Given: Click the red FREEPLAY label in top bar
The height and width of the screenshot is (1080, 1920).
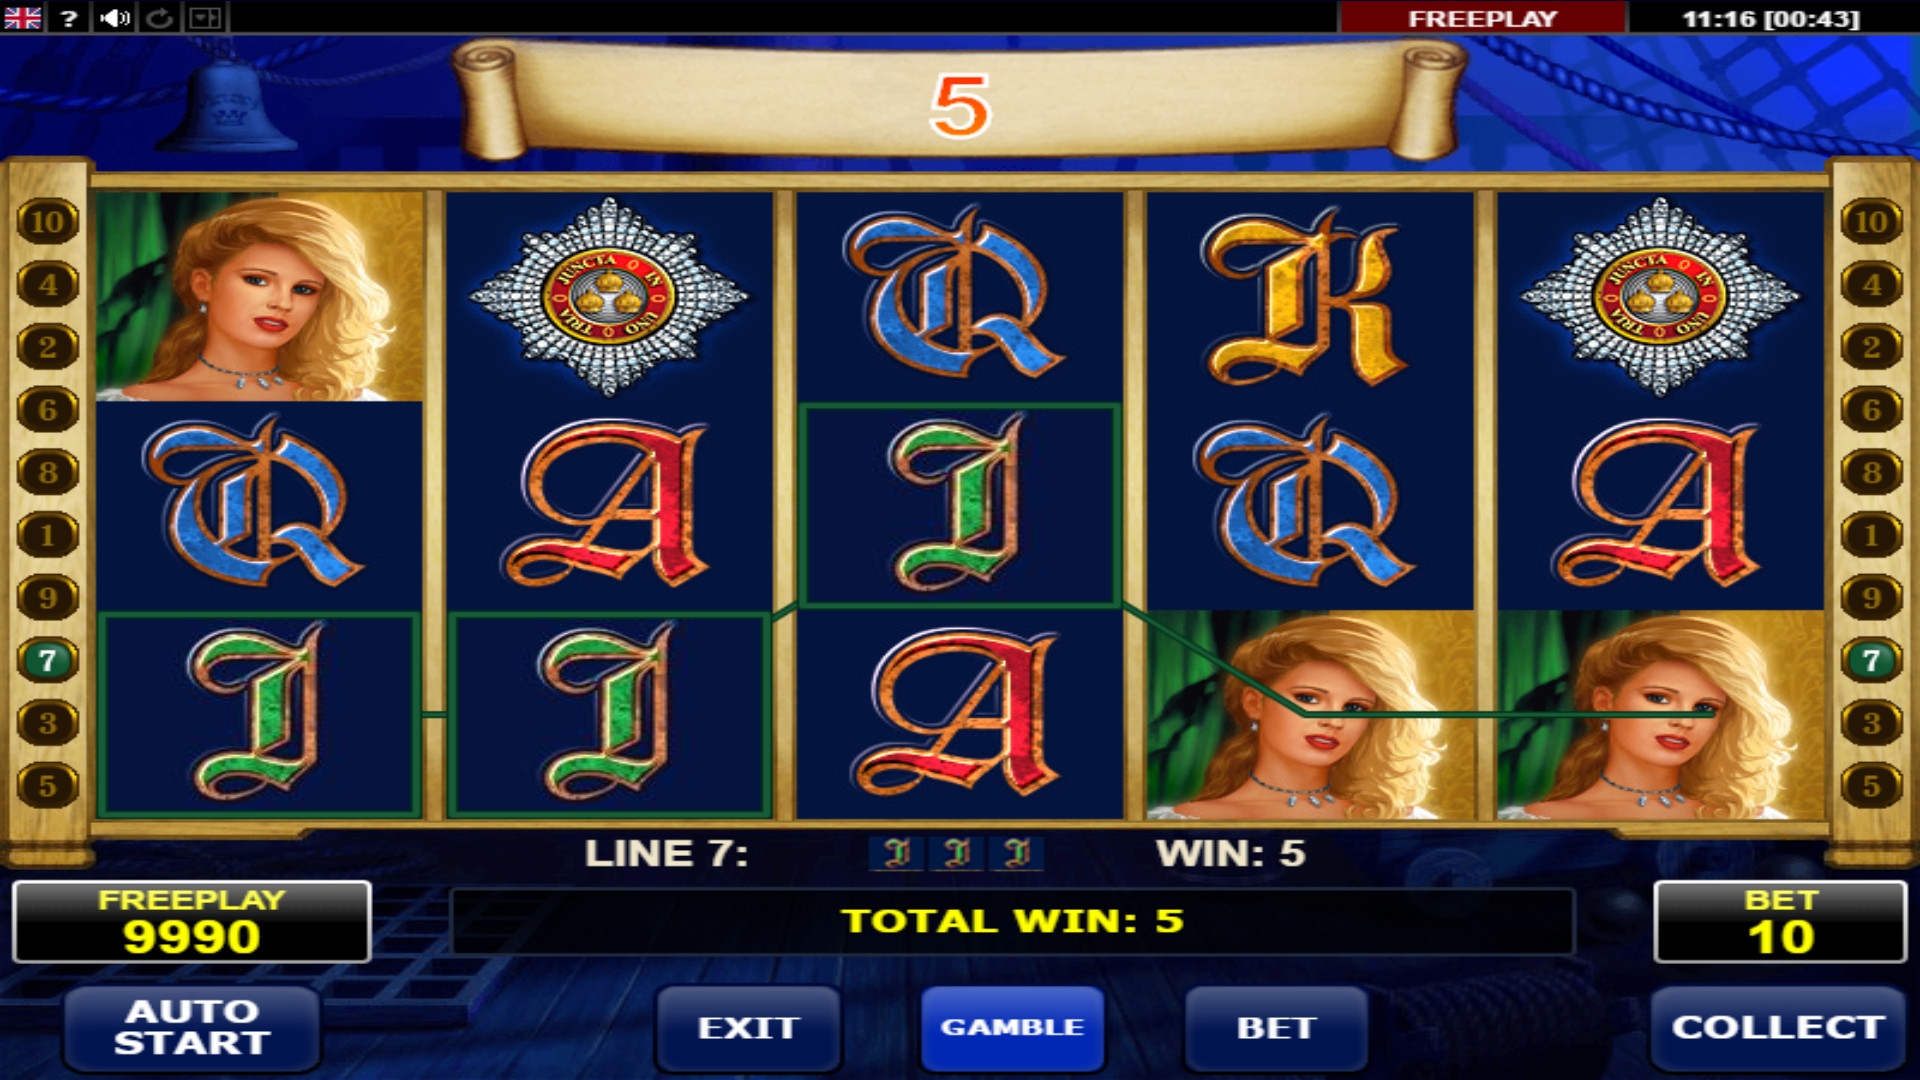Looking at the screenshot, I should [x=1483, y=18].
